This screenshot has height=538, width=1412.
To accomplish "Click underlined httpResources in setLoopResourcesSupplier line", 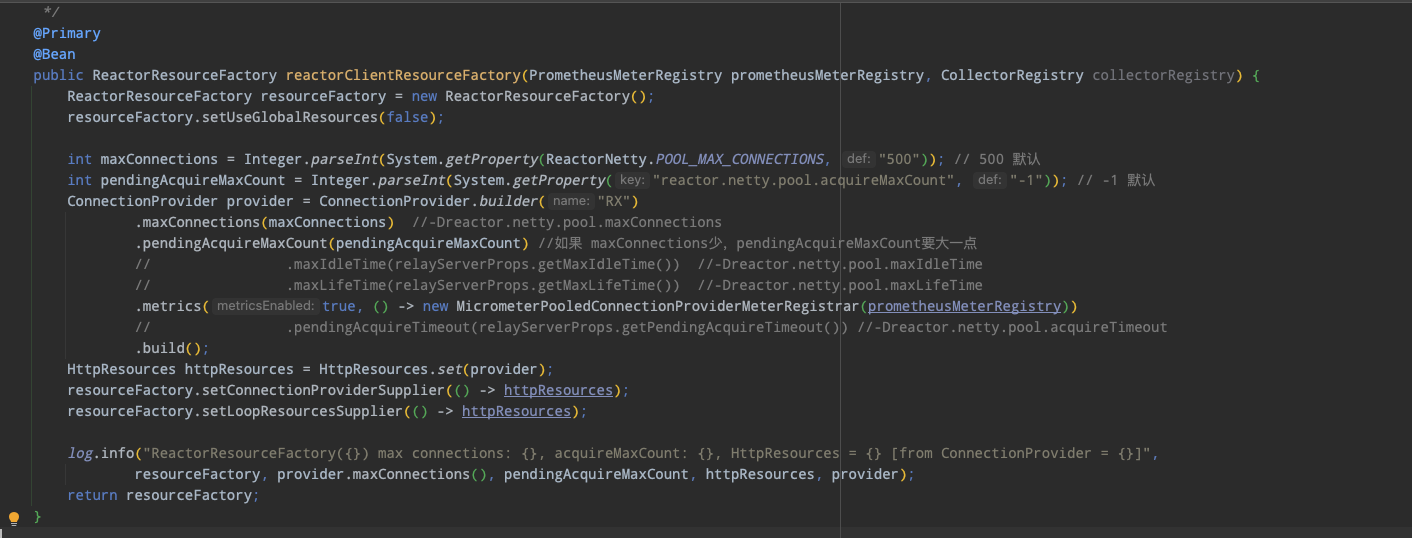I will [516, 411].
